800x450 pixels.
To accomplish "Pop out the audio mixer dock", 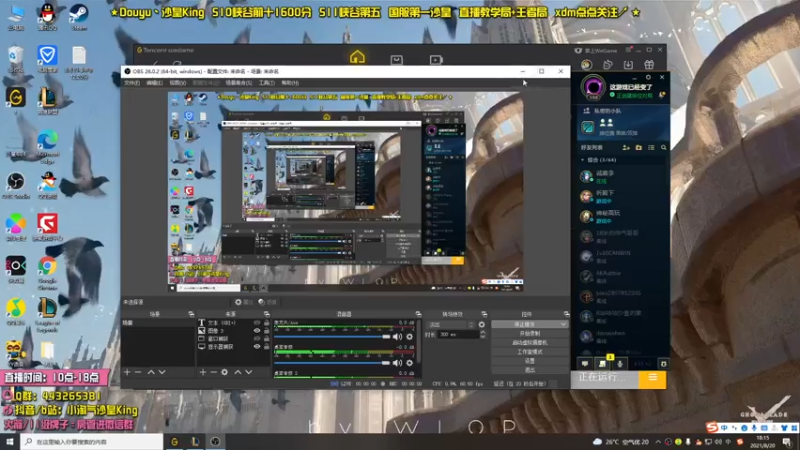I will (x=418, y=314).
